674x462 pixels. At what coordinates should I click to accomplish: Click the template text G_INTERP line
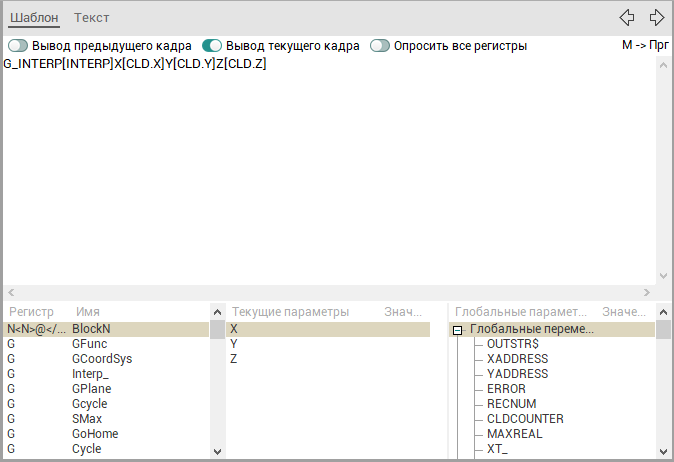tap(135, 64)
